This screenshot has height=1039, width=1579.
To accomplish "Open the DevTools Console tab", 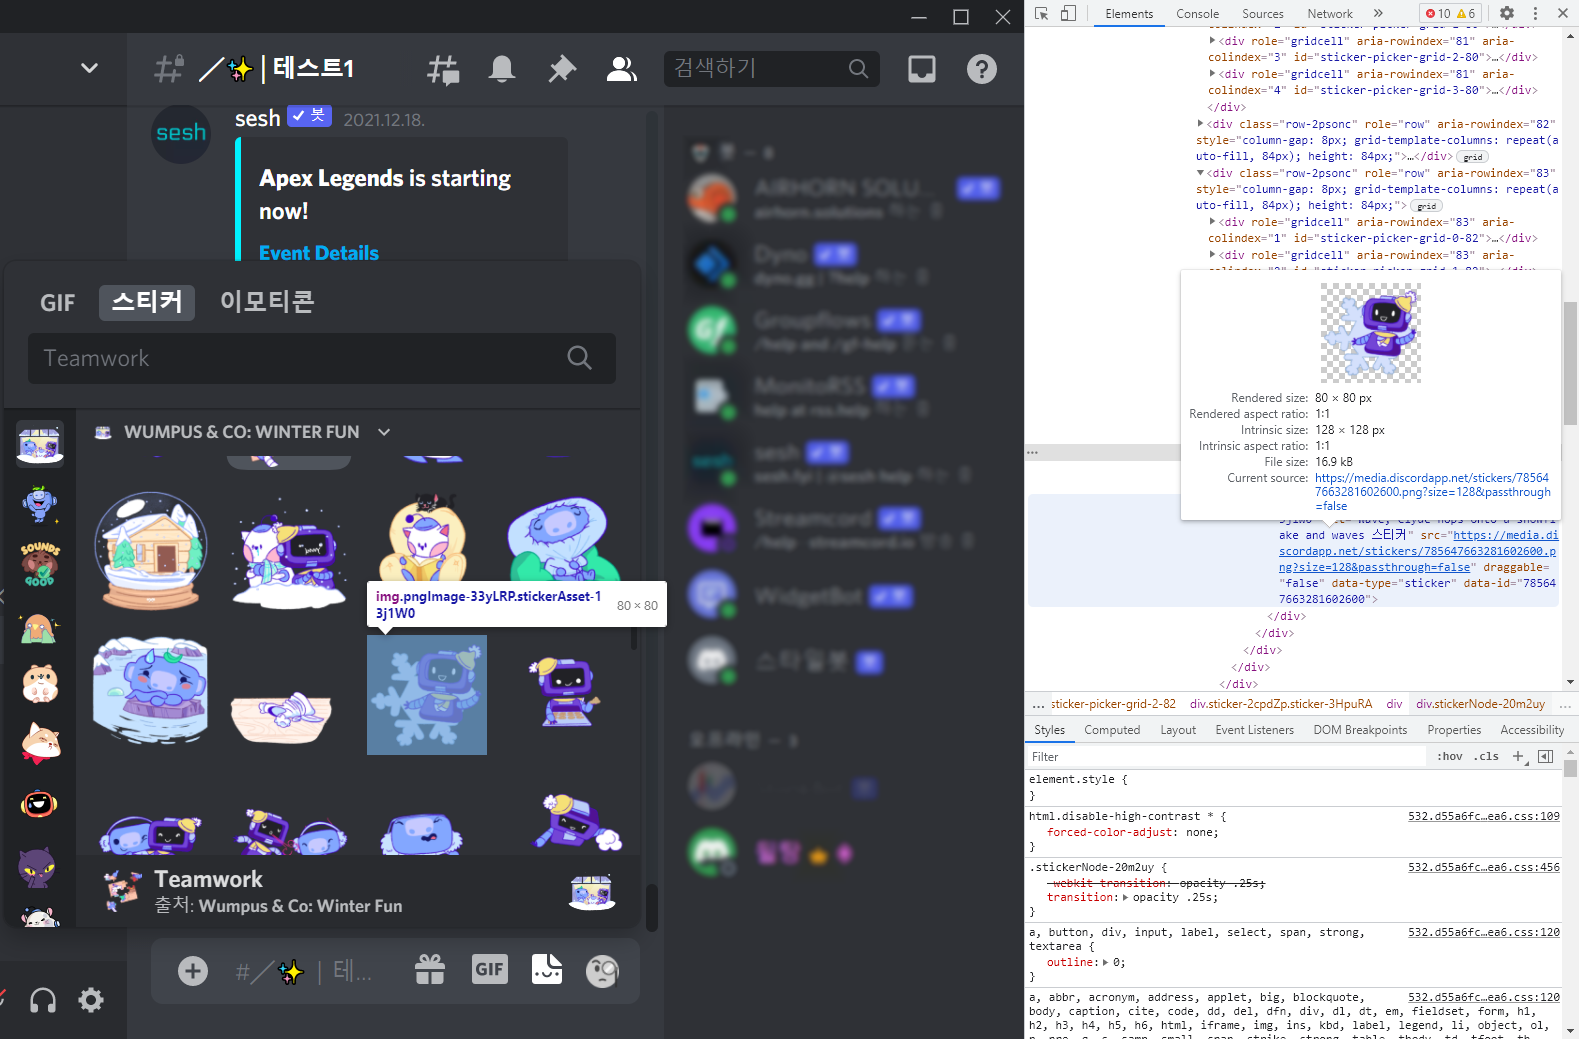I will pos(1197,13).
